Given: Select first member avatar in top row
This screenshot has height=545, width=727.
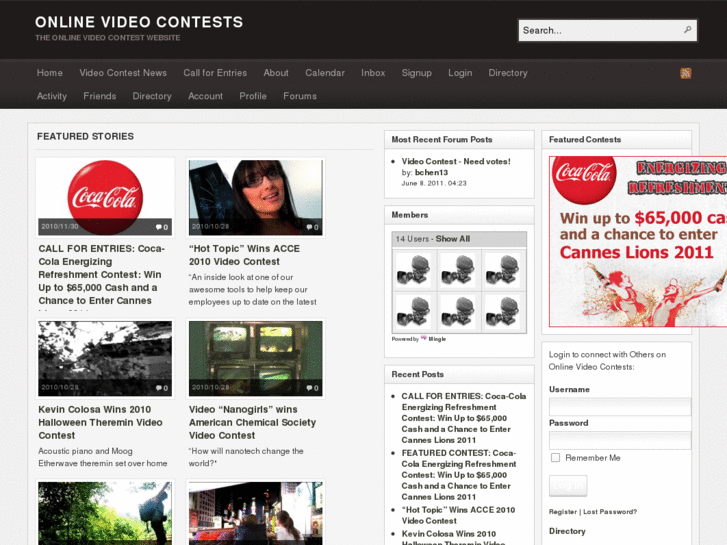Looking at the screenshot, I should click(415, 269).
